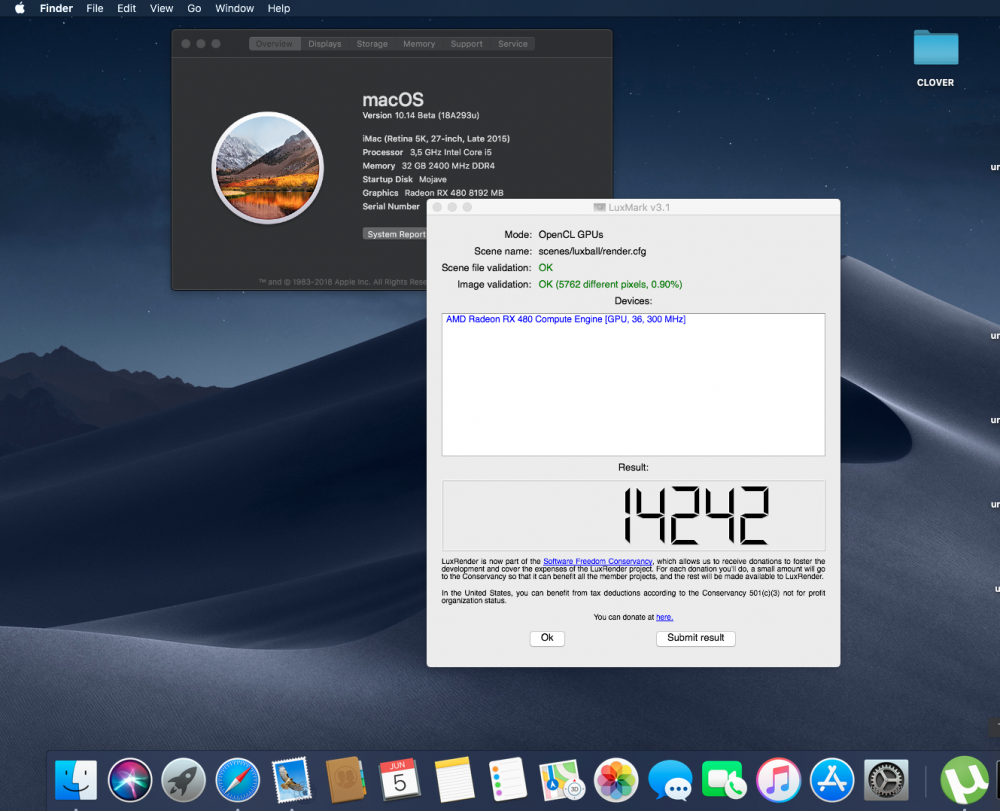
Task: Open the Go menu
Action: coord(195,8)
